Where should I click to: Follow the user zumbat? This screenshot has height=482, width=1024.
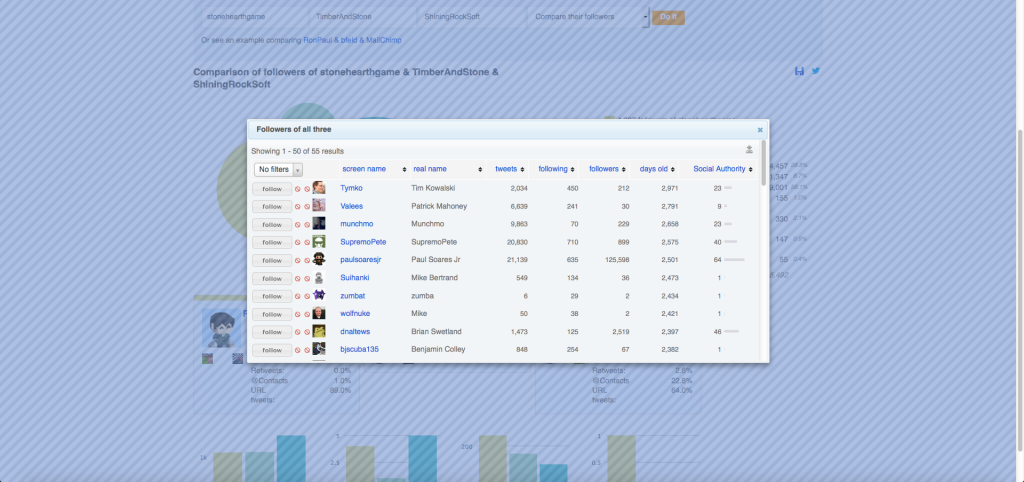point(272,297)
